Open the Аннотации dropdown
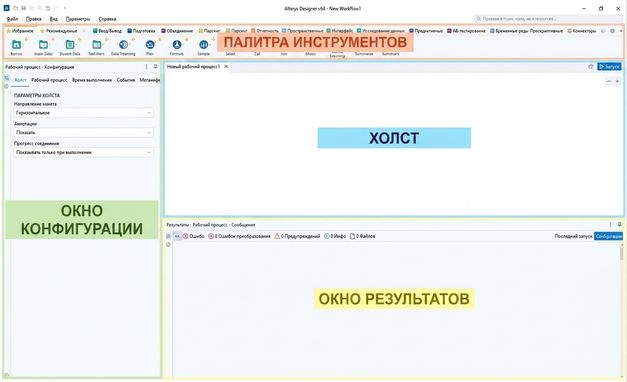Viewport: 627px width, 382px height. tap(84, 132)
